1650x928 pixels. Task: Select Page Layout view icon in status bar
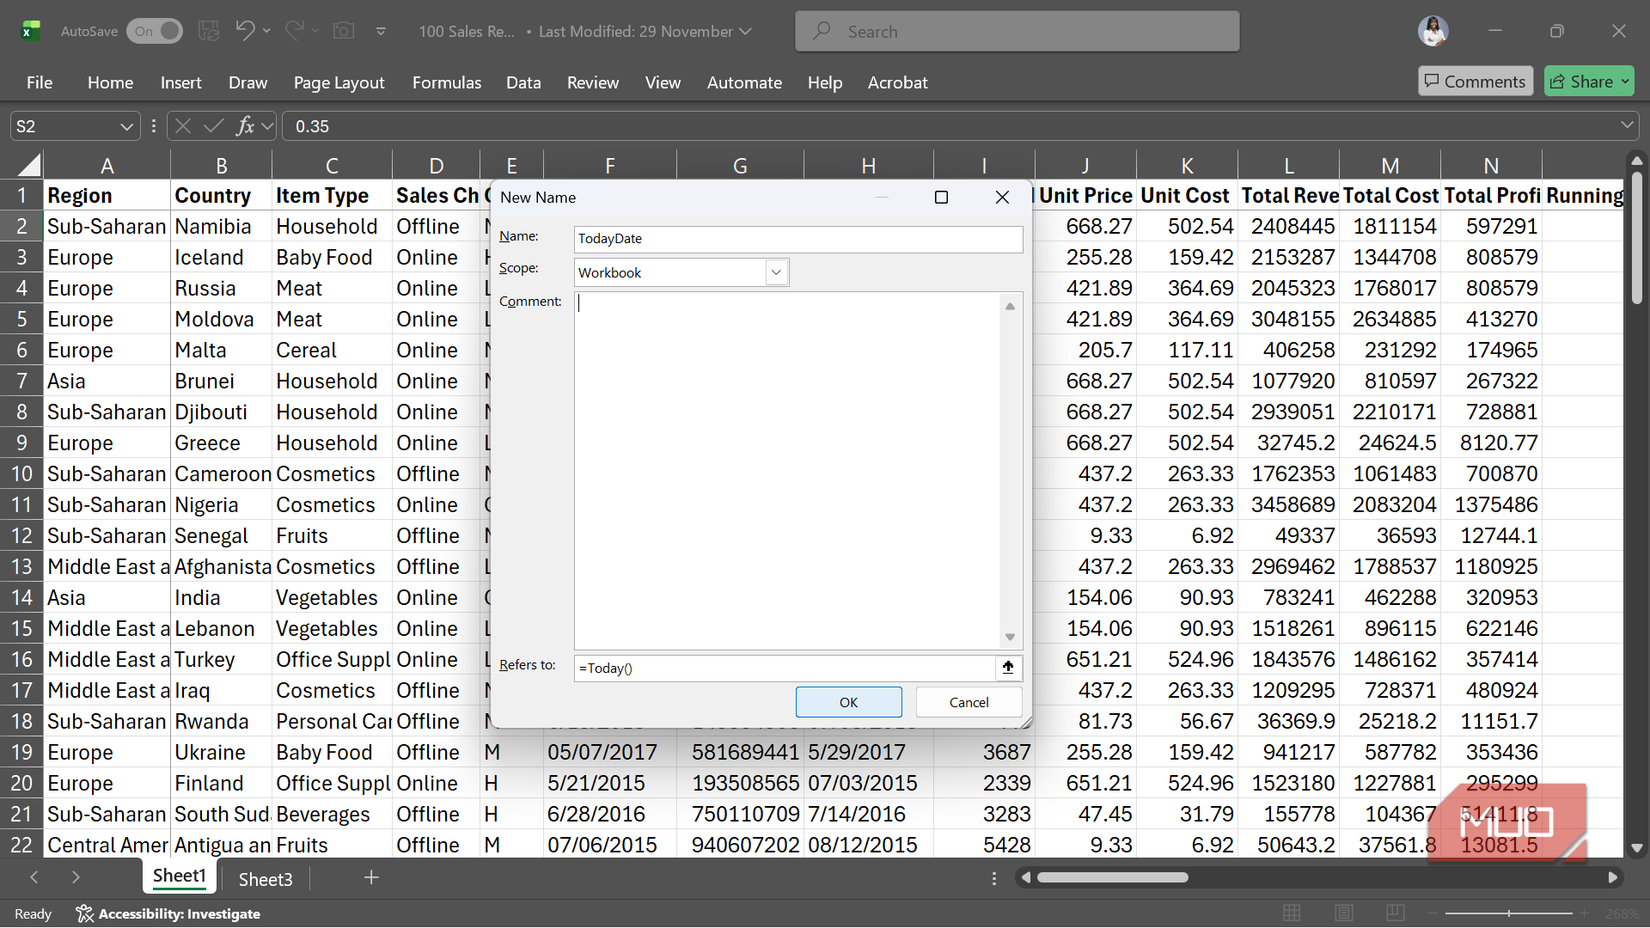point(1343,913)
